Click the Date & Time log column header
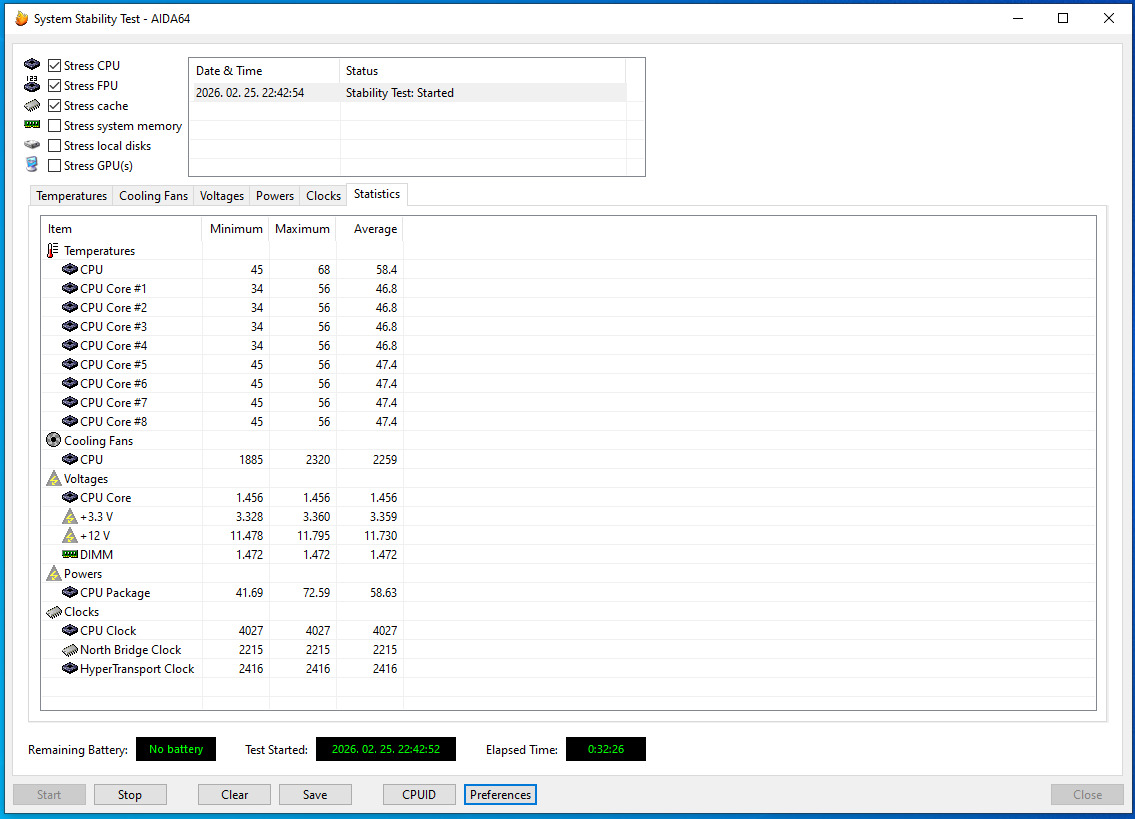 pos(264,71)
